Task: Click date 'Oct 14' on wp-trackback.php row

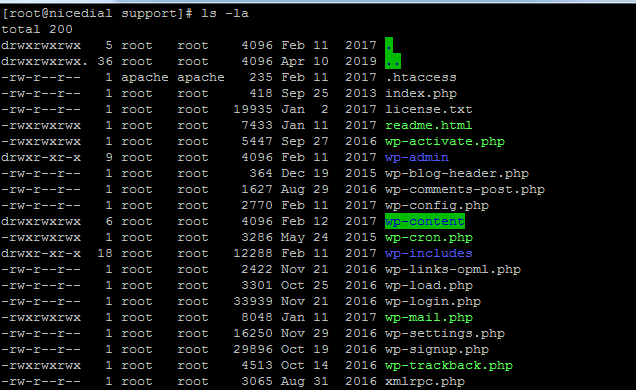Action: [x=305, y=366]
